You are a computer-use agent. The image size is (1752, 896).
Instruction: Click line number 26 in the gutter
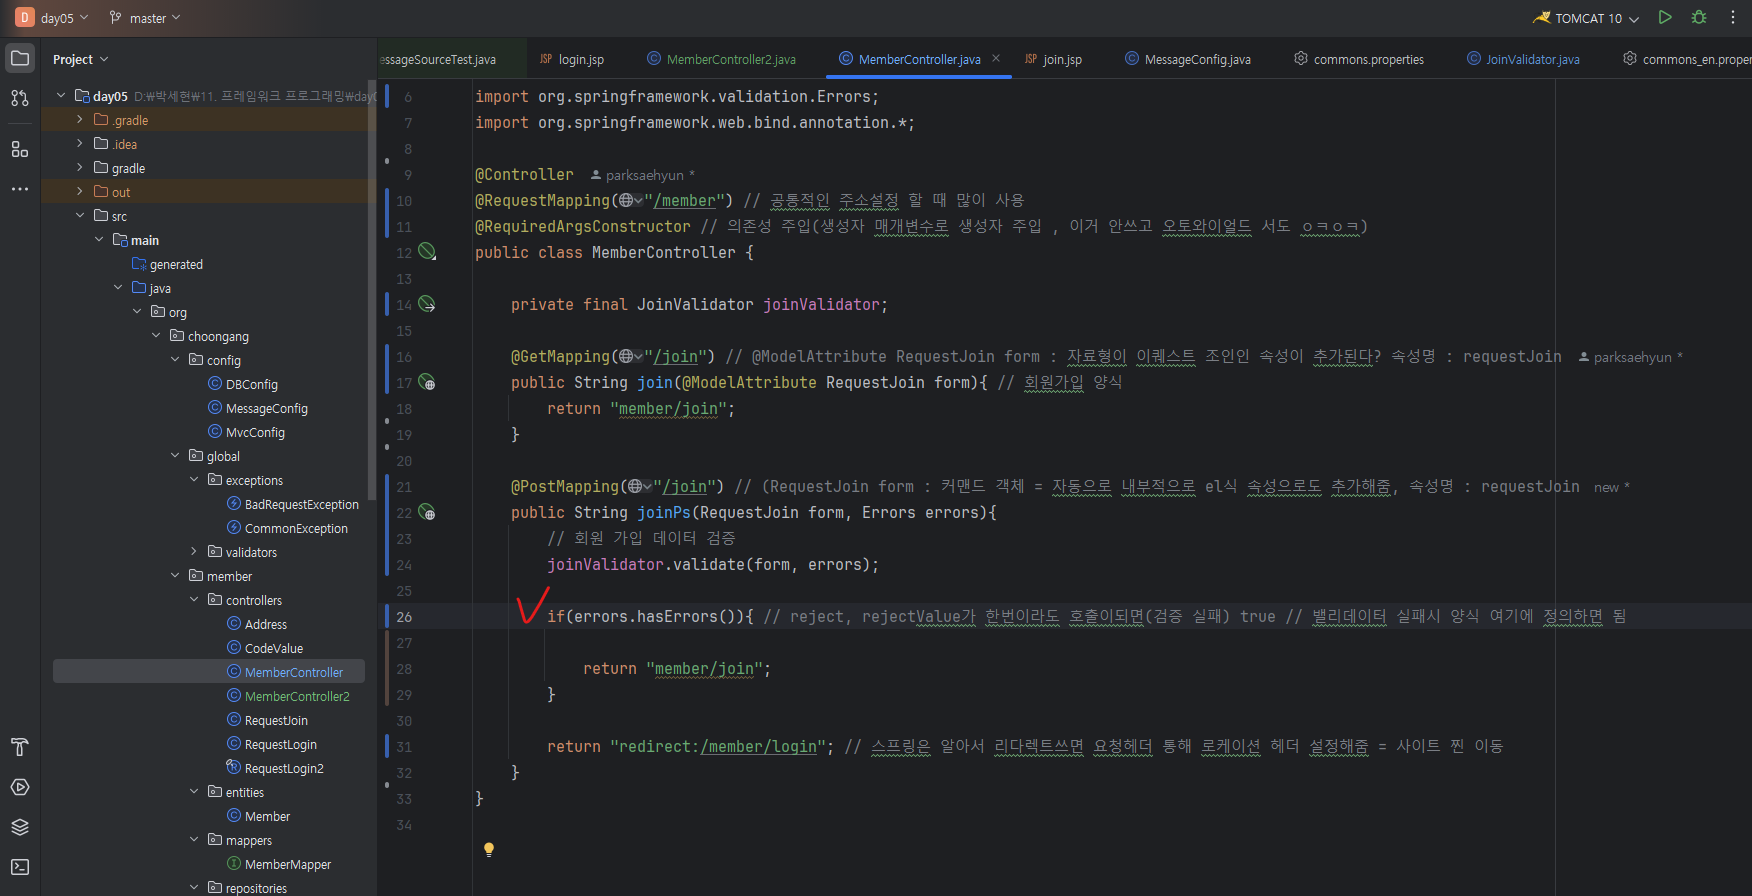click(x=404, y=617)
